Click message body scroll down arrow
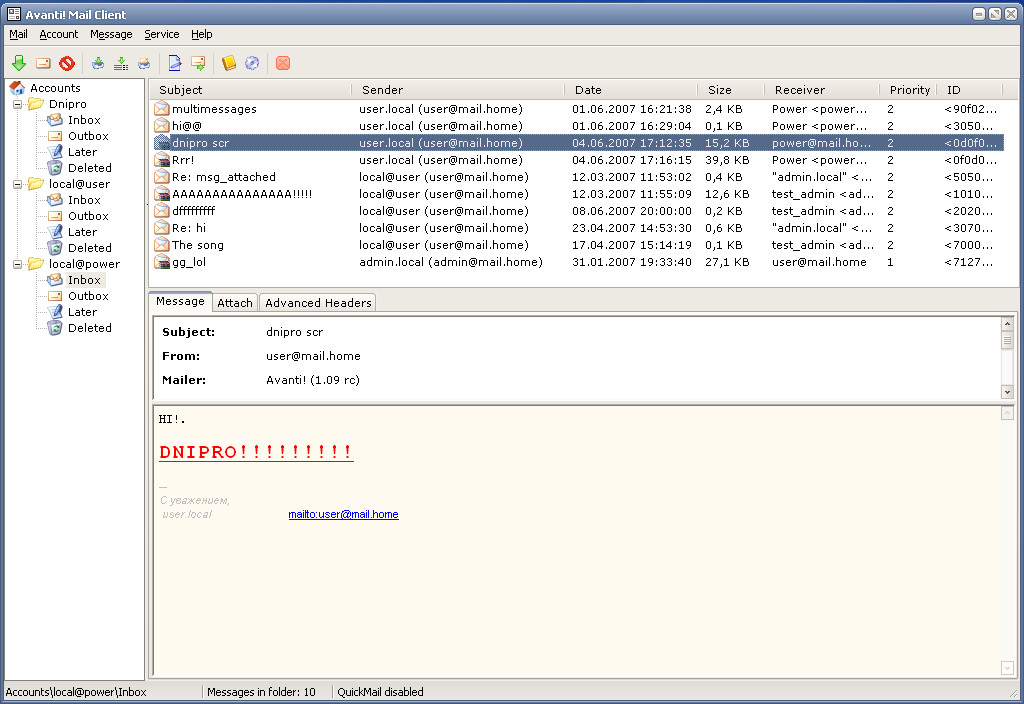Image resolution: width=1024 pixels, height=704 pixels. click(x=1007, y=668)
